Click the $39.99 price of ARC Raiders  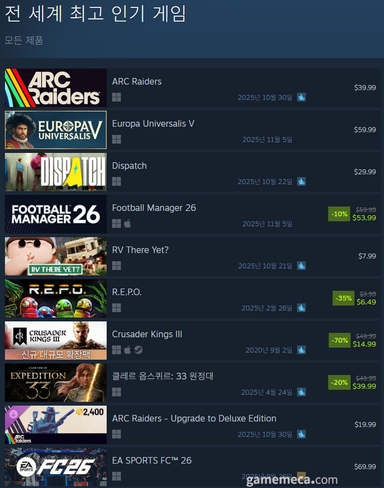[x=365, y=88]
